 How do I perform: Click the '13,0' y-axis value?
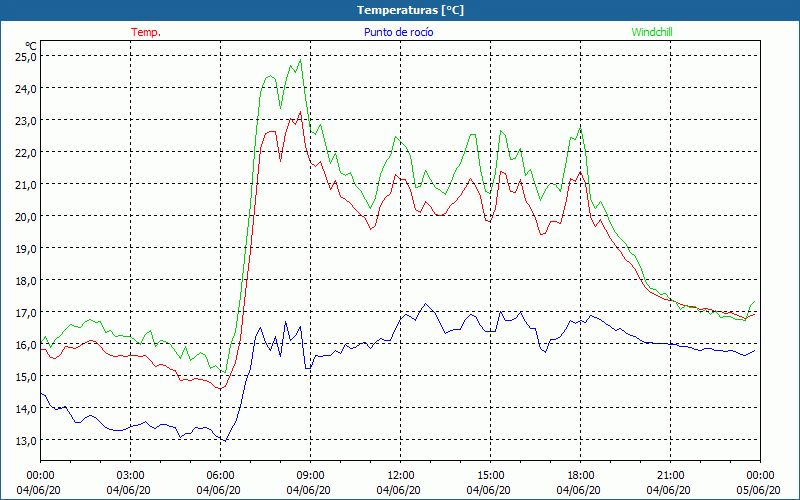coord(26,441)
